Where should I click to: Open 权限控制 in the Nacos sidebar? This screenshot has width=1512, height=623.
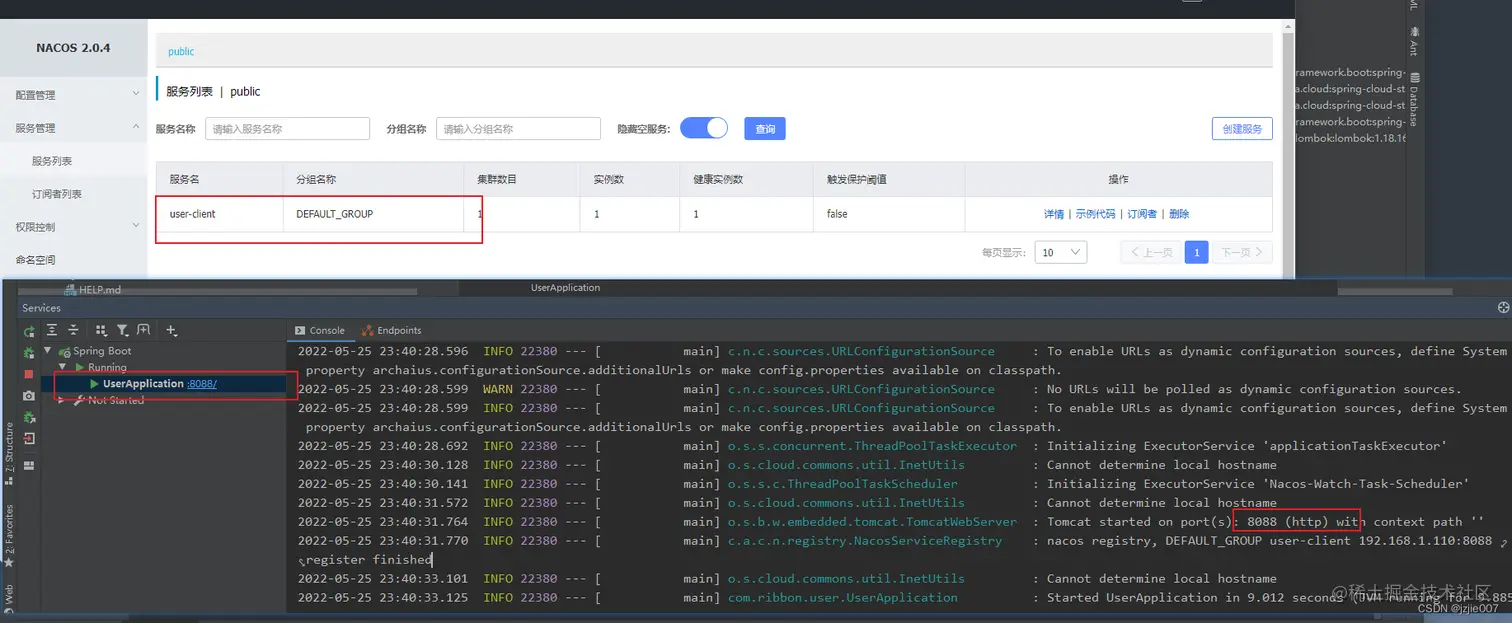[73, 227]
